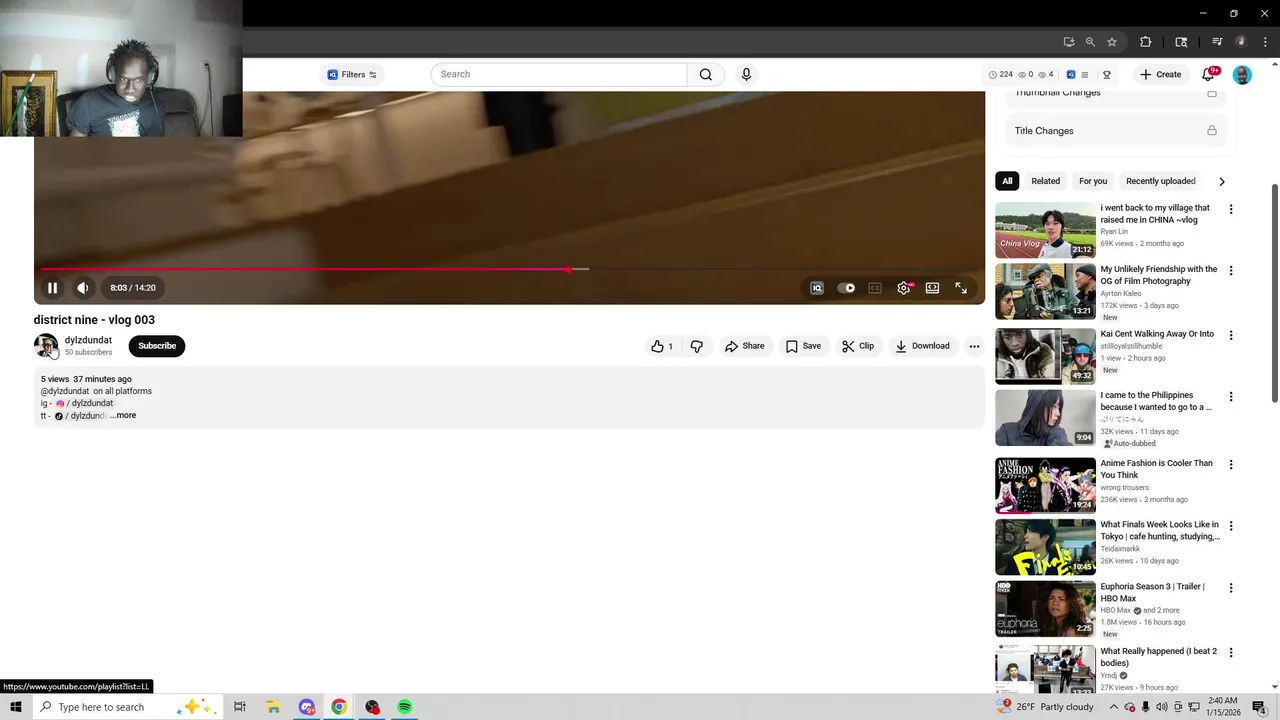Screen dimensions: 1280x720
Task: Share this video
Action: pyautogui.click(x=745, y=346)
